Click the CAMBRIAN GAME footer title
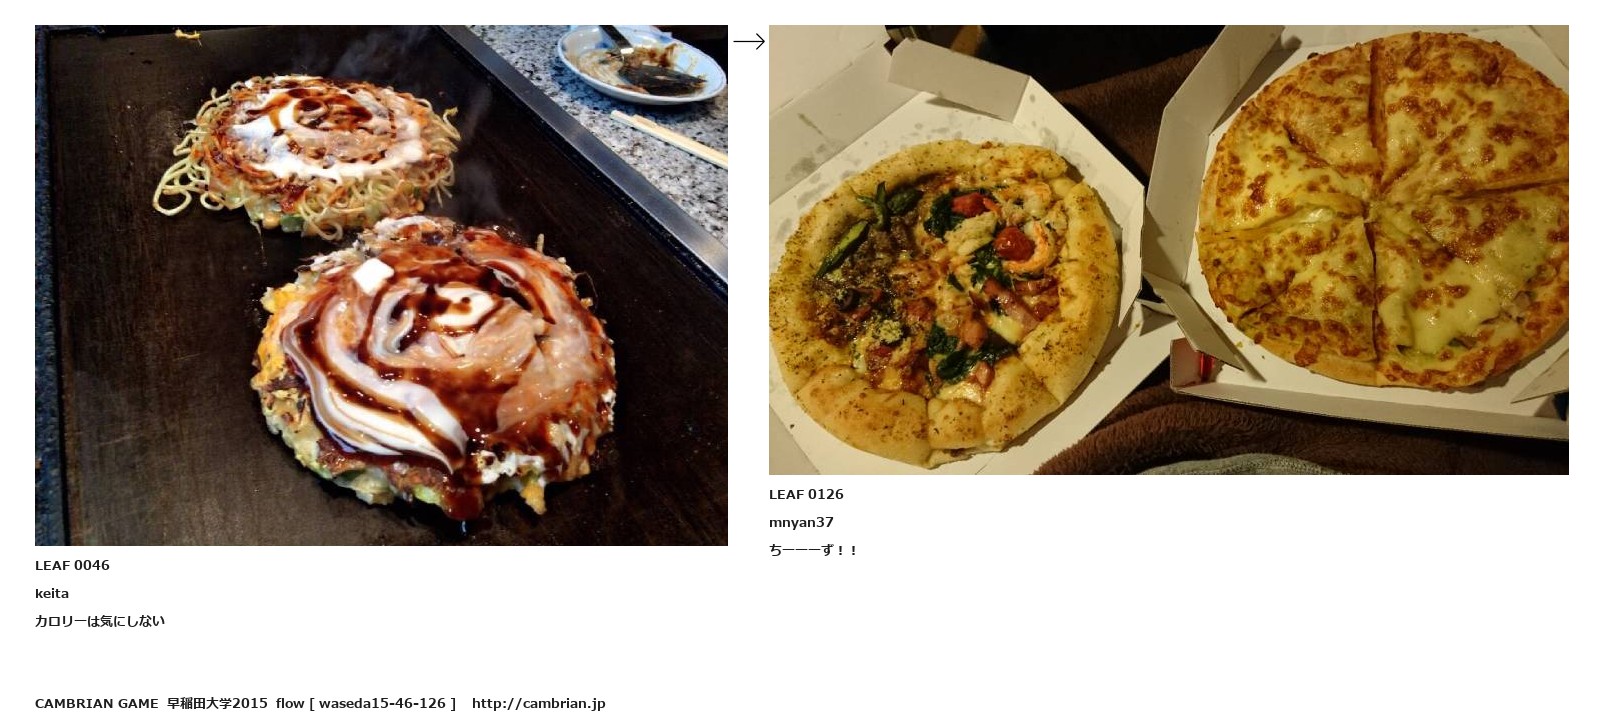This screenshot has height=728, width=1604. (x=97, y=703)
